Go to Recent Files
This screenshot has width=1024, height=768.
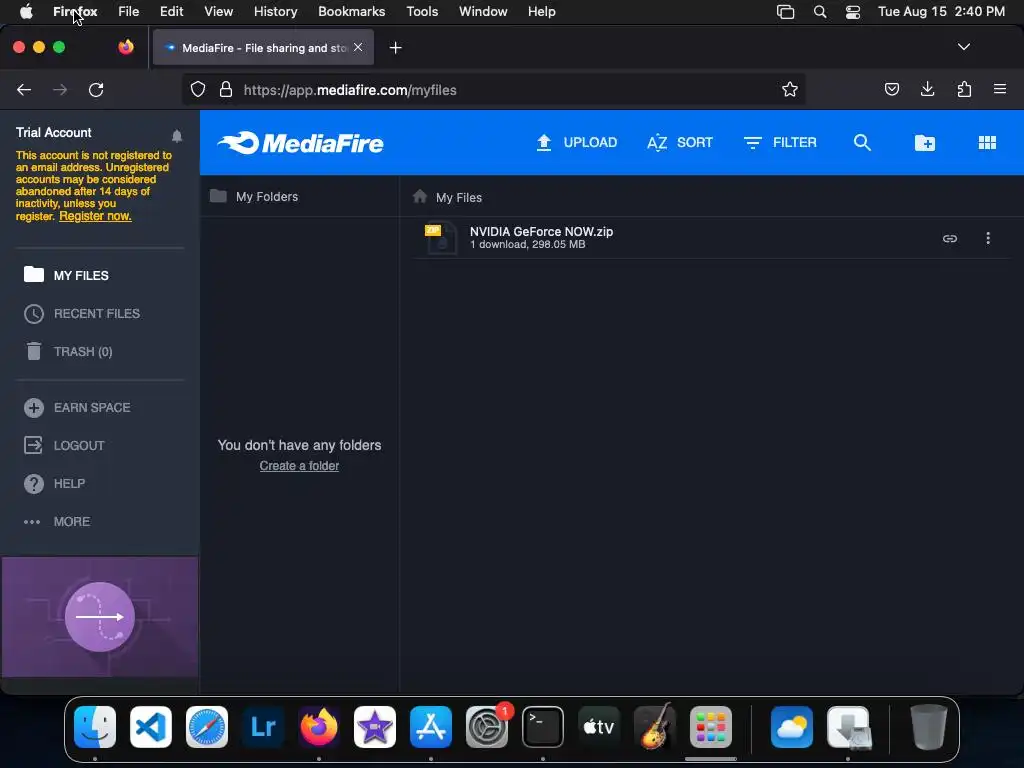pos(82,313)
